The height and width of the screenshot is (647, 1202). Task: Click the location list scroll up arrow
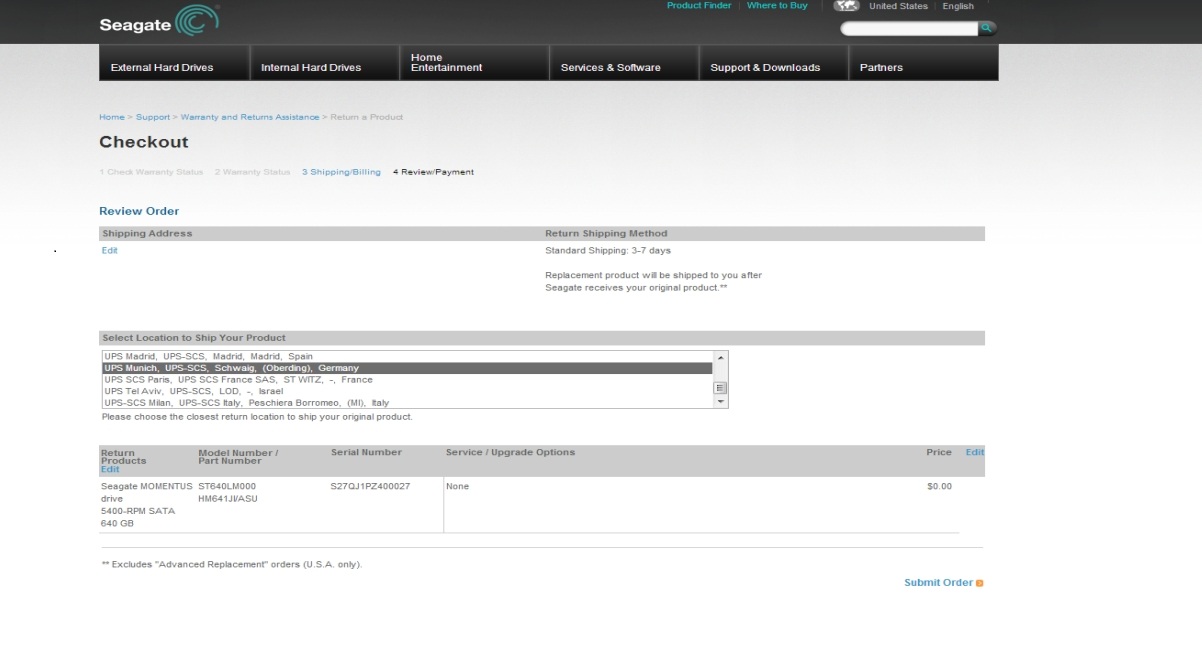[720, 357]
